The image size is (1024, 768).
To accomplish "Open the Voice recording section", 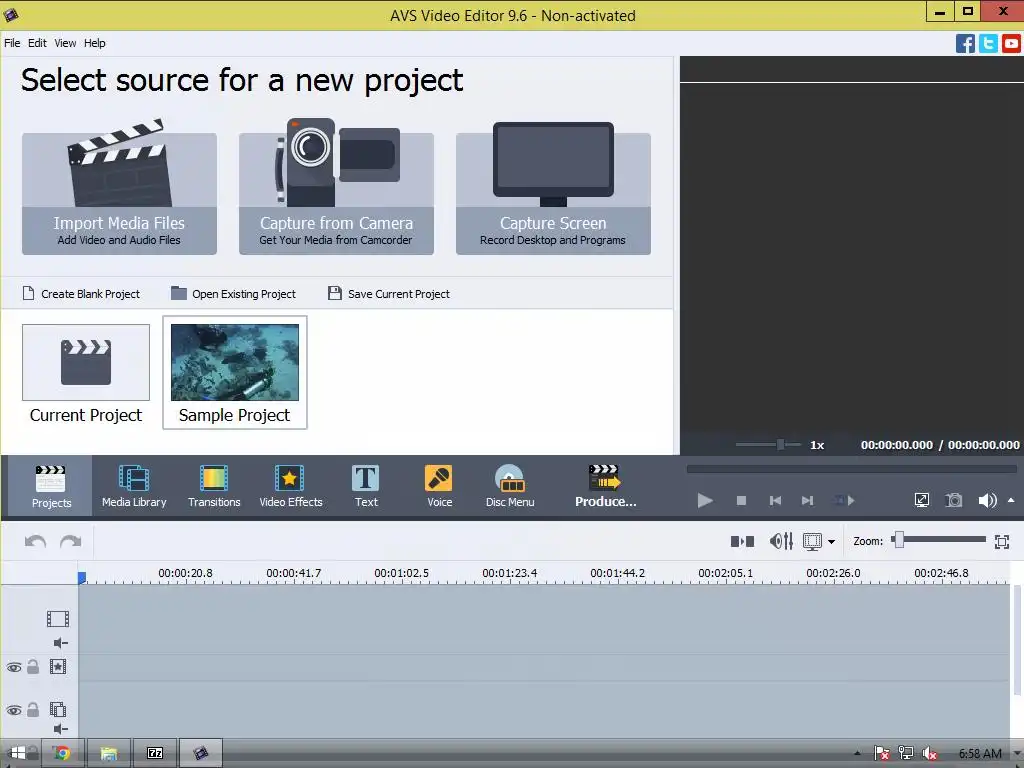I will pos(439,487).
